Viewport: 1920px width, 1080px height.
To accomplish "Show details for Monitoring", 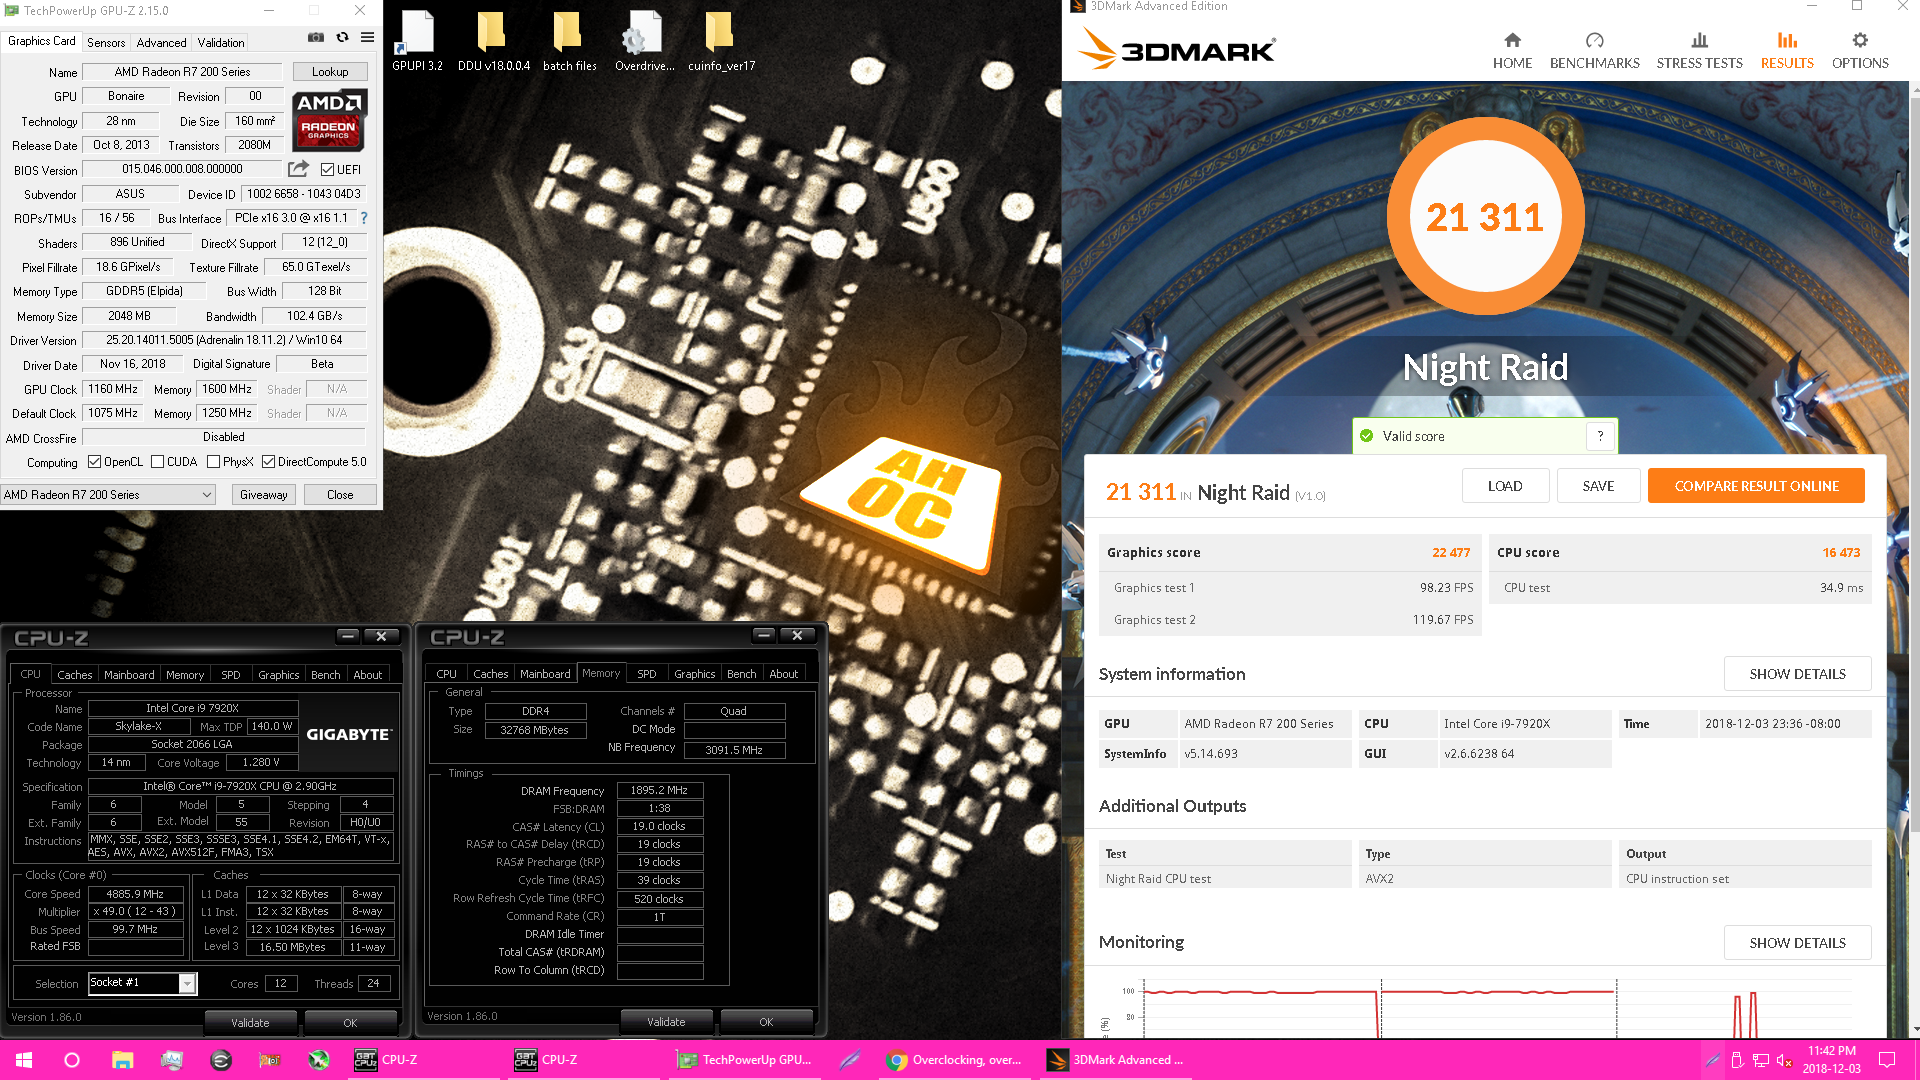I will point(1797,943).
